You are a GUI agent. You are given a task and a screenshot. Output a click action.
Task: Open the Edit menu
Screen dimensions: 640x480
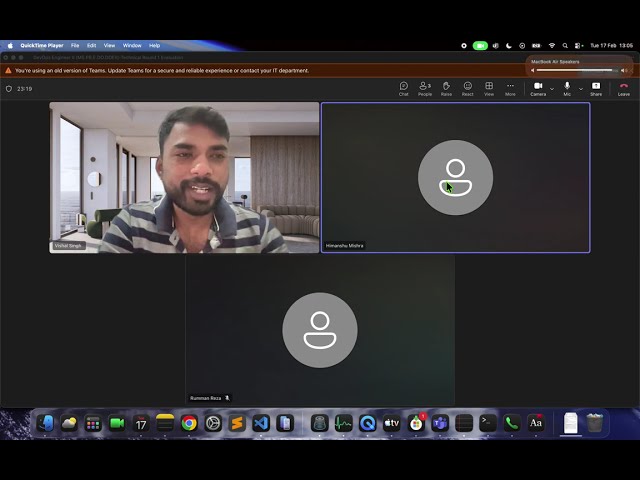tap(91, 45)
